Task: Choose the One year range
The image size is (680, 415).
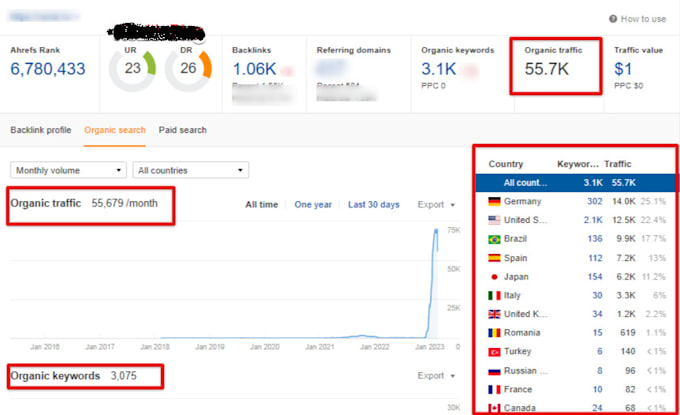Action: pos(313,205)
